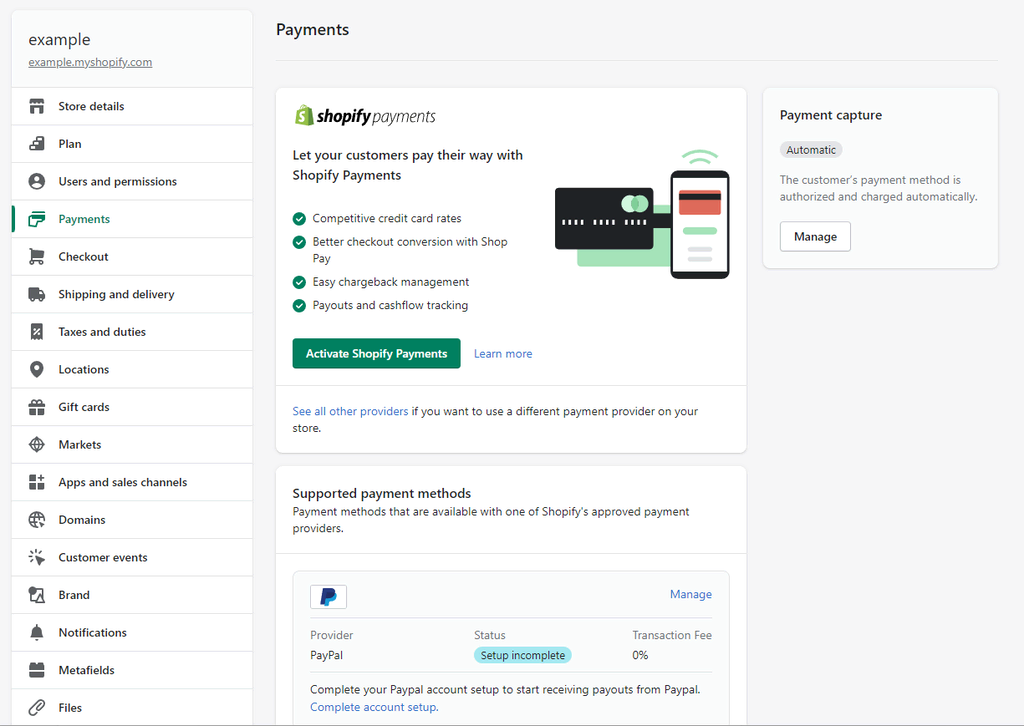Open Taxes and duties settings

pyautogui.click(x=102, y=332)
